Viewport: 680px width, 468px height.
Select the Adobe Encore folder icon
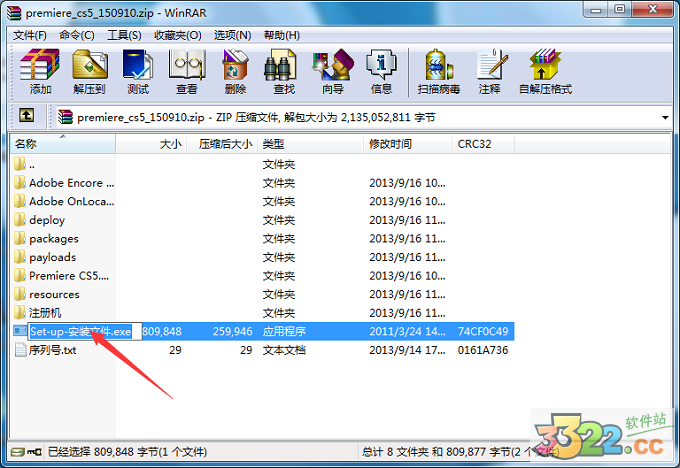pos(20,183)
